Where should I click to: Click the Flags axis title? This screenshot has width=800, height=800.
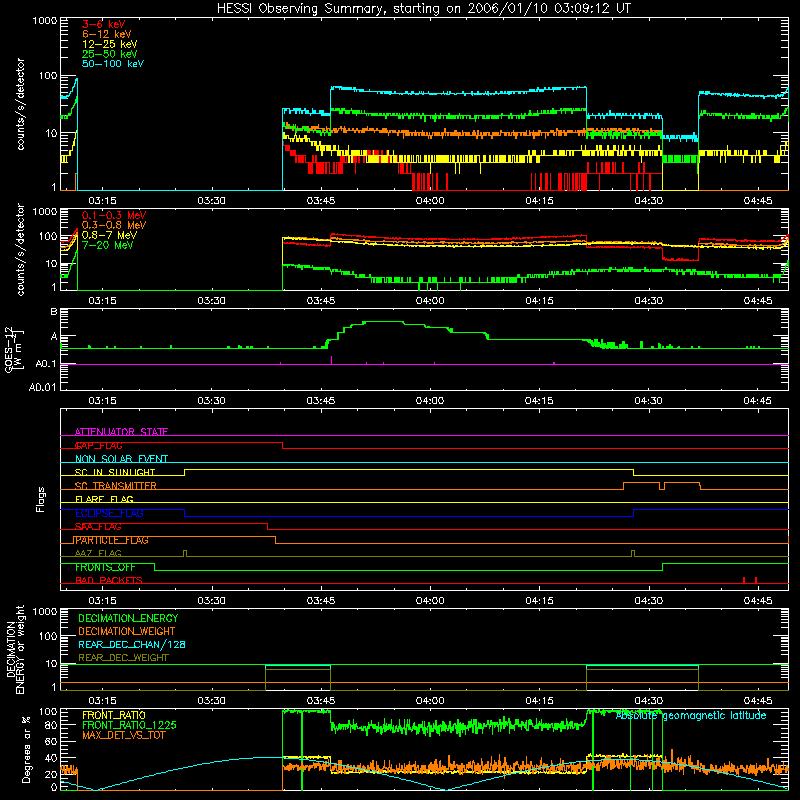coord(41,499)
